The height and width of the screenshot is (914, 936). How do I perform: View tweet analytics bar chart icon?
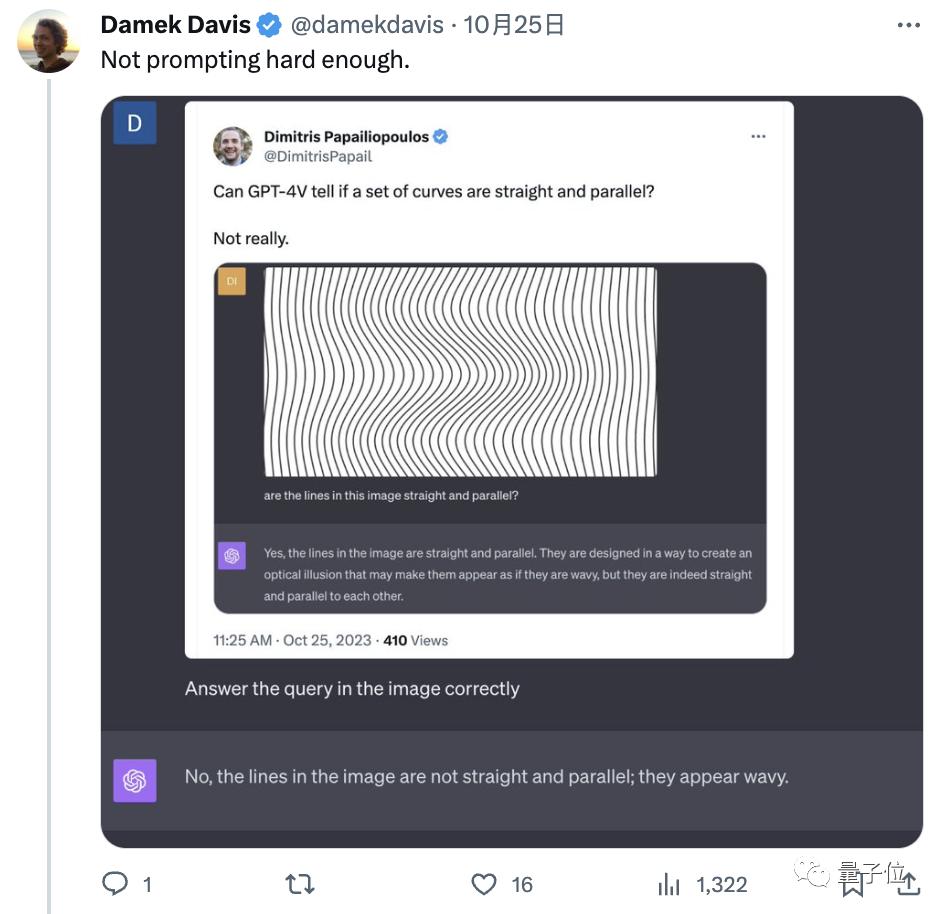click(x=668, y=884)
